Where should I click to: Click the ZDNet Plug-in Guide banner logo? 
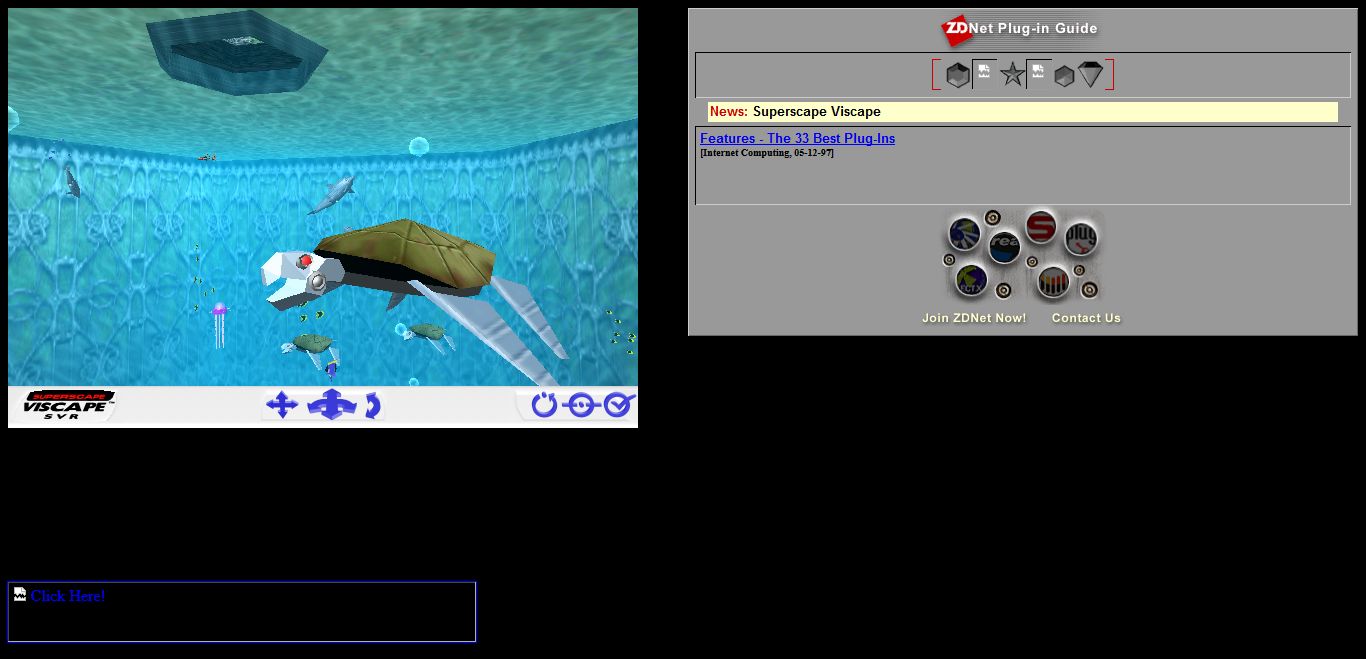[1020, 29]
